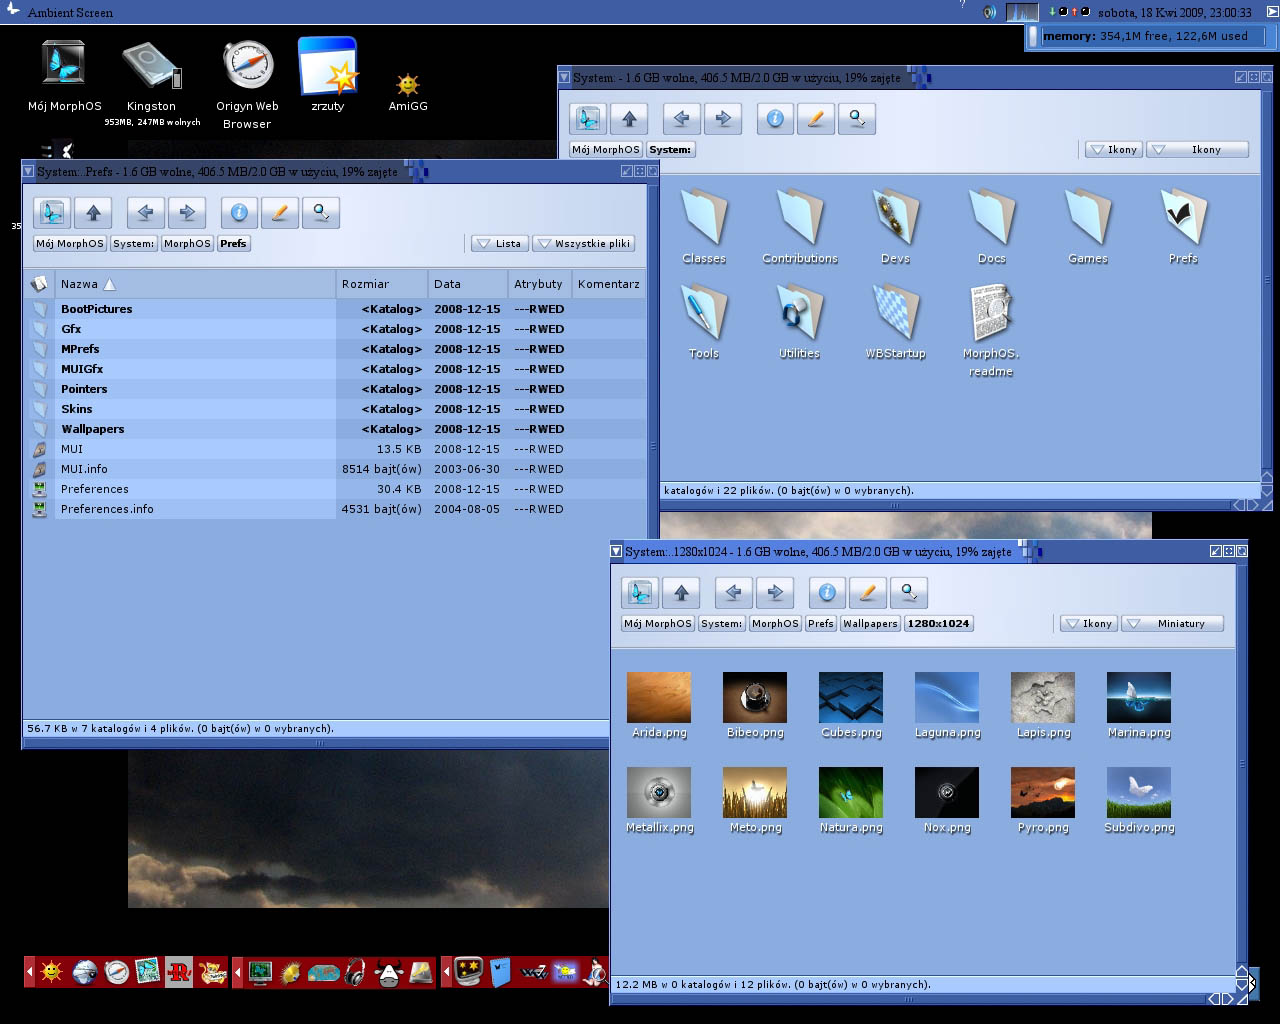
Task: Open the Miniatury dropdown in 1280x1024 window
Action: click(x=1172, y=623)
